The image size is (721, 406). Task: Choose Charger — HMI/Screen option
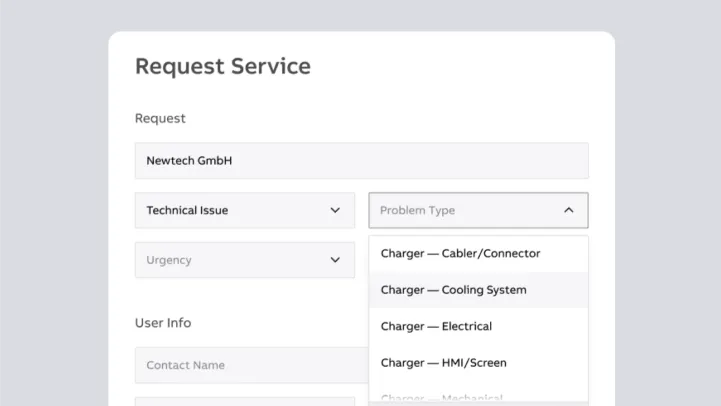coord(478,362)
